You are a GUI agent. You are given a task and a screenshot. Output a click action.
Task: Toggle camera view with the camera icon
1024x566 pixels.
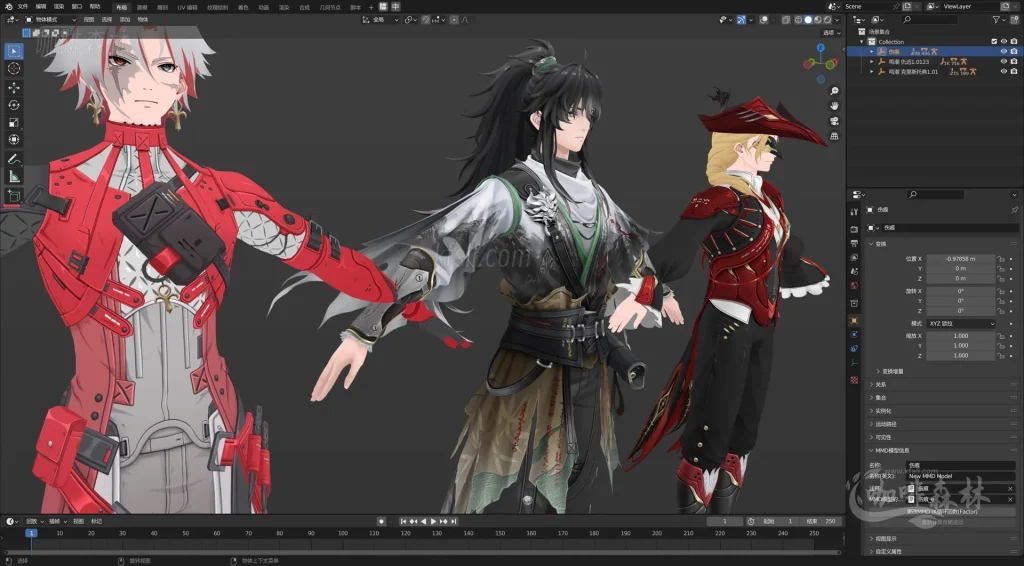(x=834, y=121)
